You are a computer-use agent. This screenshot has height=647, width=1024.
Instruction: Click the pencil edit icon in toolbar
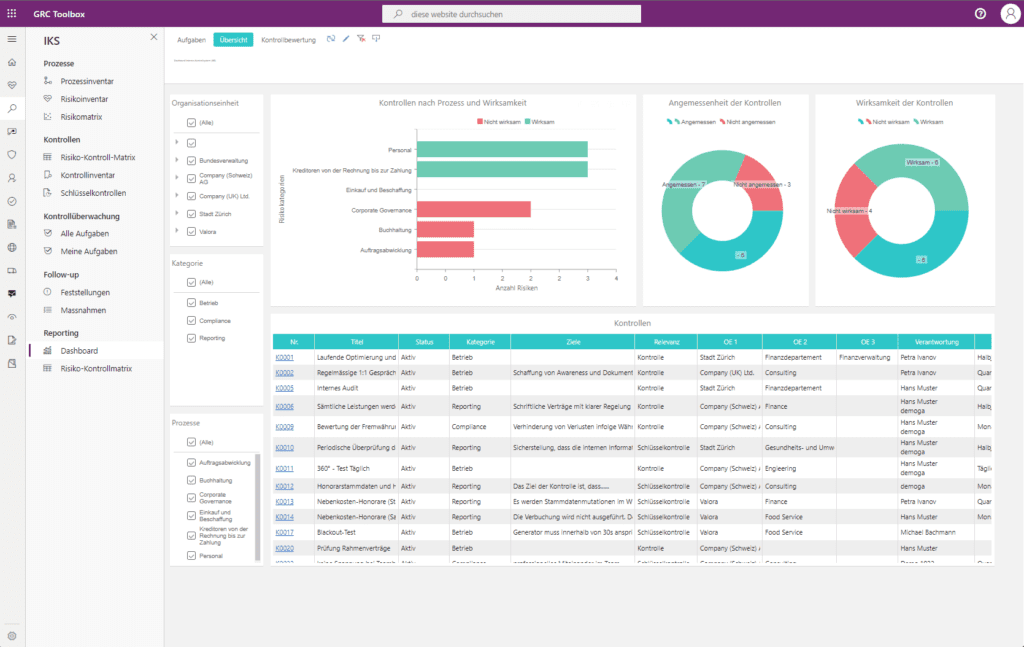(346, 39)
